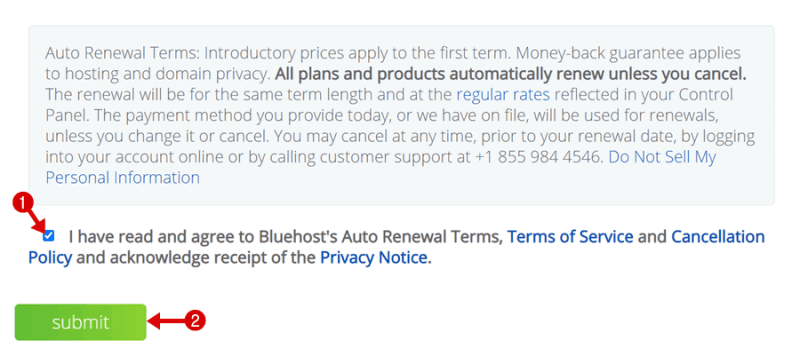This screenshot has width=800, height=364.
Task: Click the 'Bluehost's Auto Renewal Terms' label text
Action: [381, 237]
